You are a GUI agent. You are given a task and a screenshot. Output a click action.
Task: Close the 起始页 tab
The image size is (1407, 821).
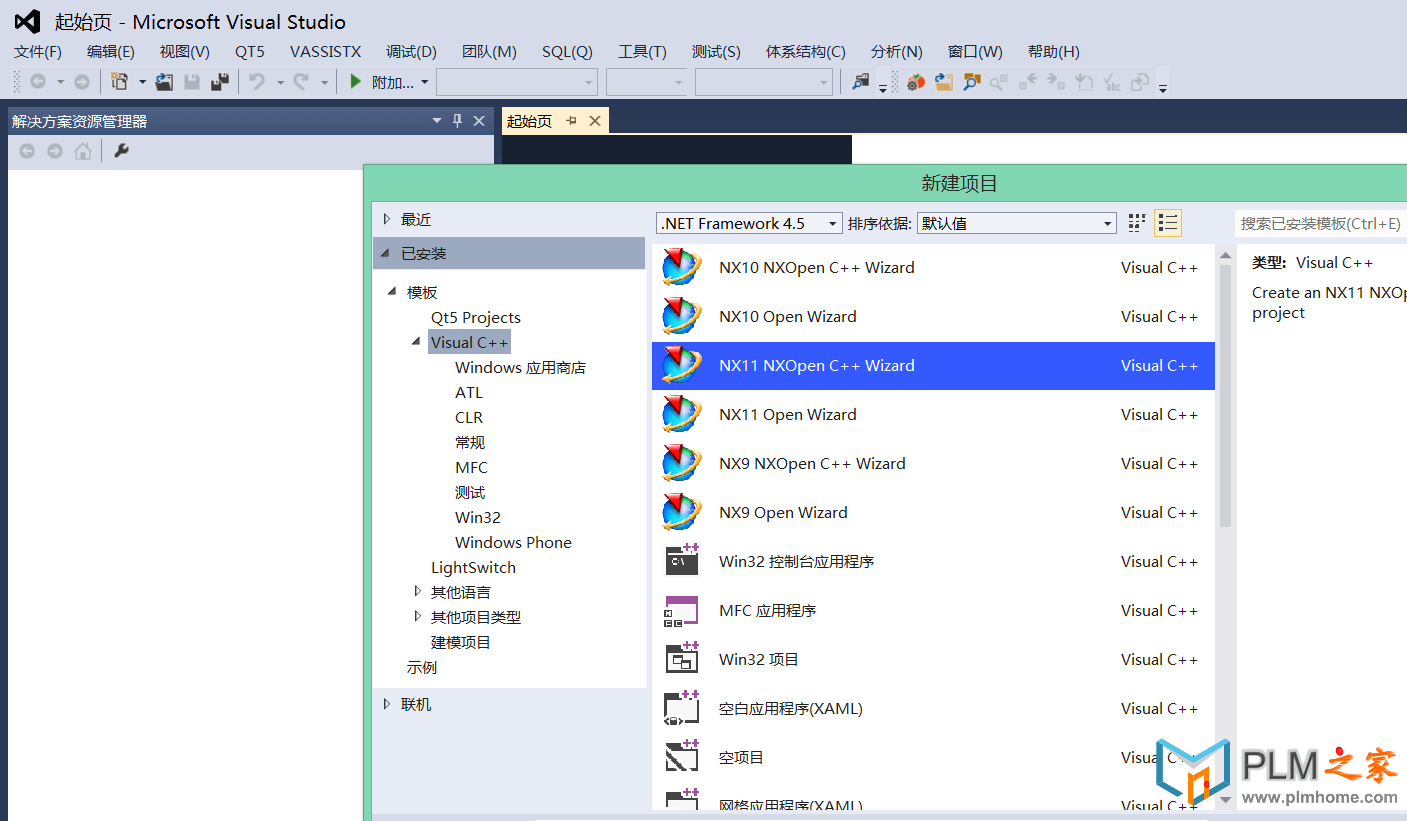click(595, 121)
